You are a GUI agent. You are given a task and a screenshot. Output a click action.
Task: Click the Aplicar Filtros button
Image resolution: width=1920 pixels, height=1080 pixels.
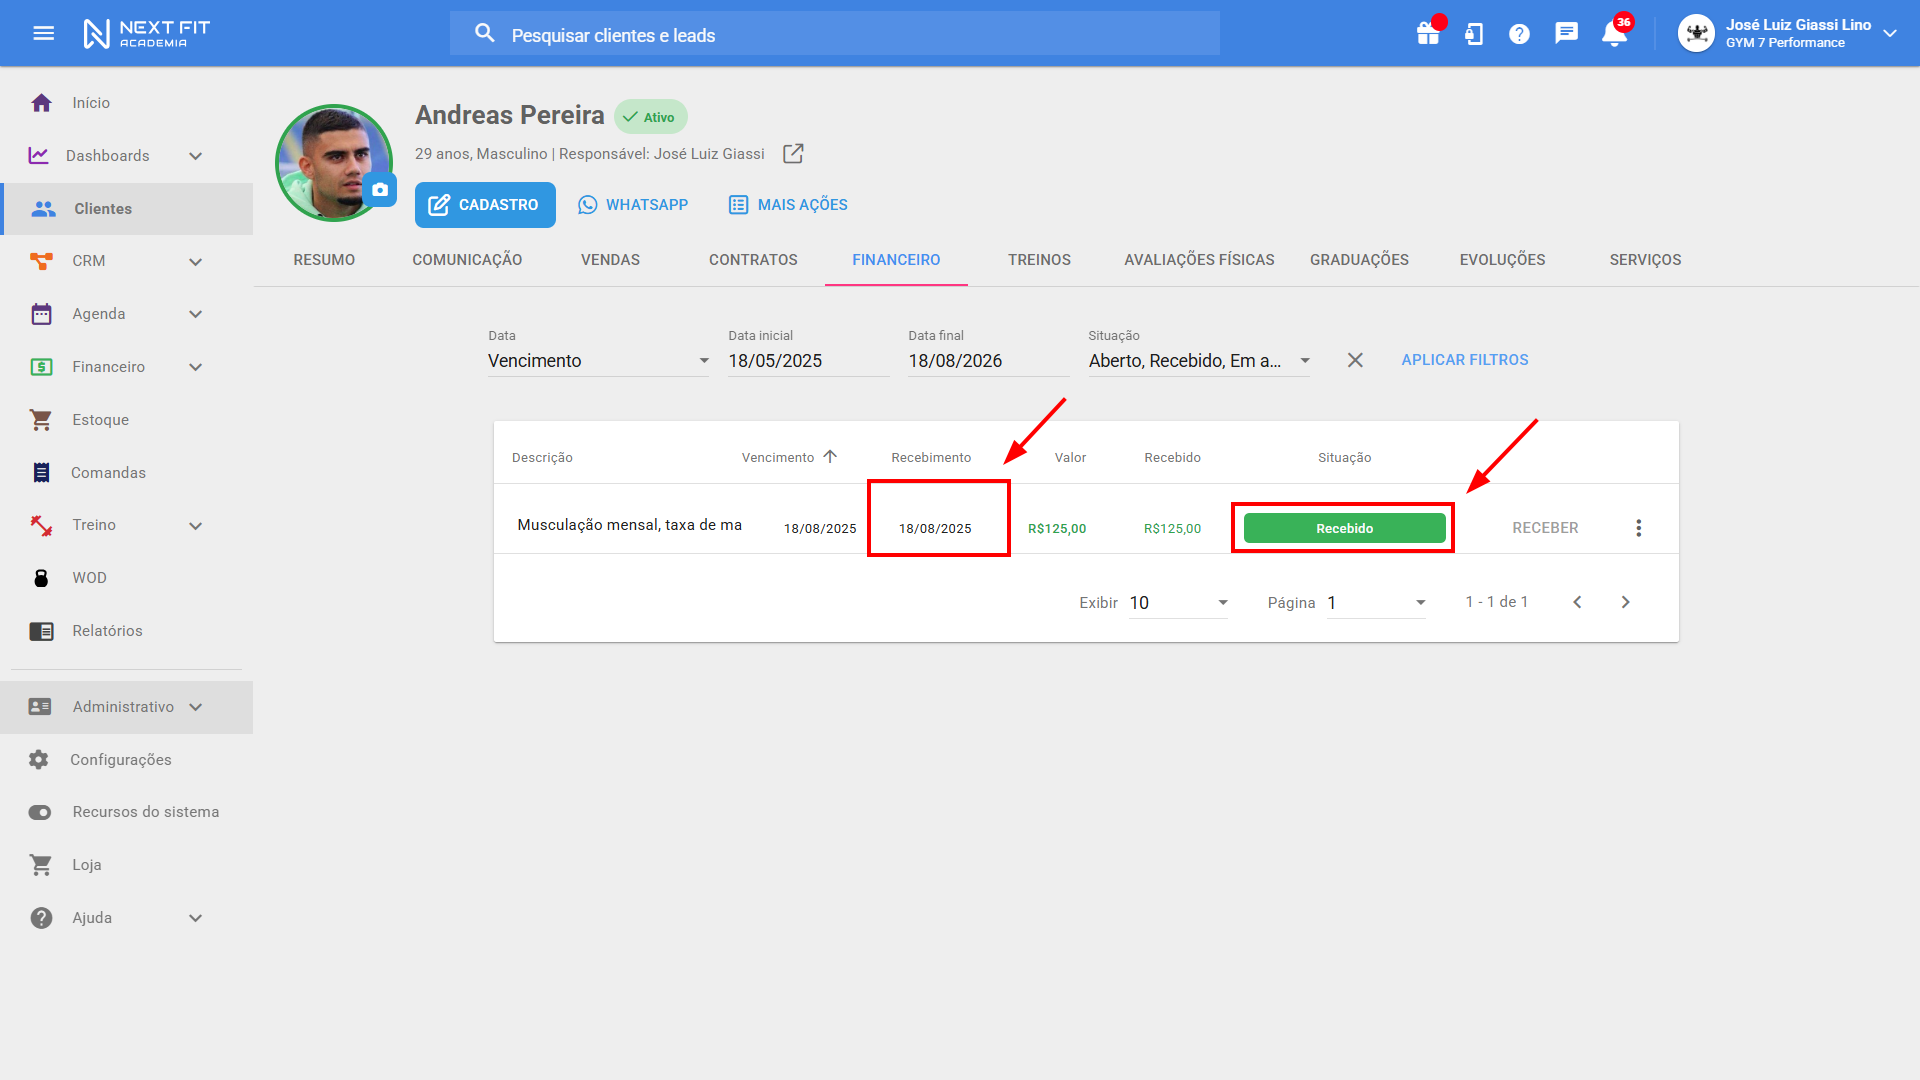click(1464, 360)
